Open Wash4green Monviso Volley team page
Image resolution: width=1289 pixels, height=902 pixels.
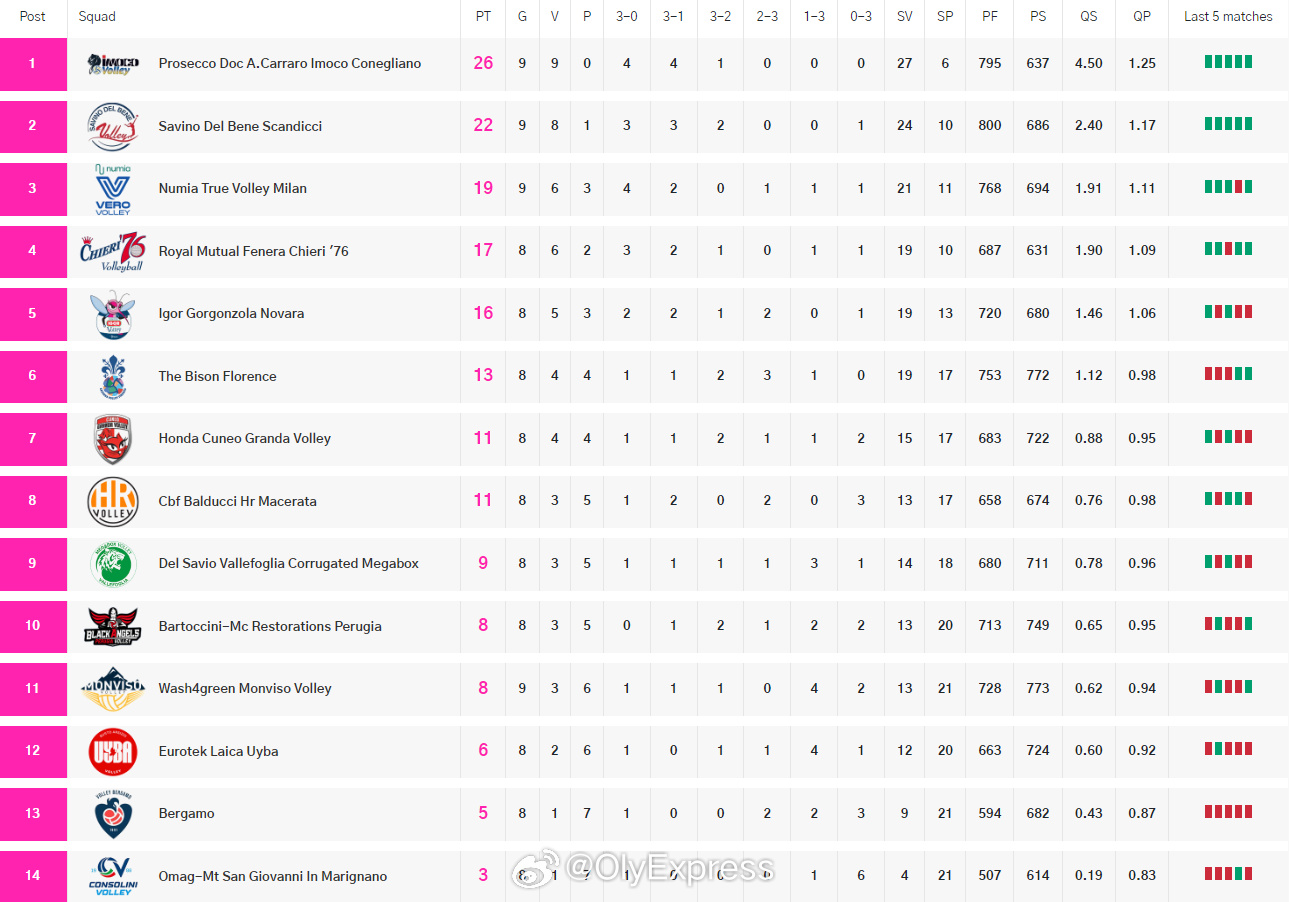tap(245, 688)
